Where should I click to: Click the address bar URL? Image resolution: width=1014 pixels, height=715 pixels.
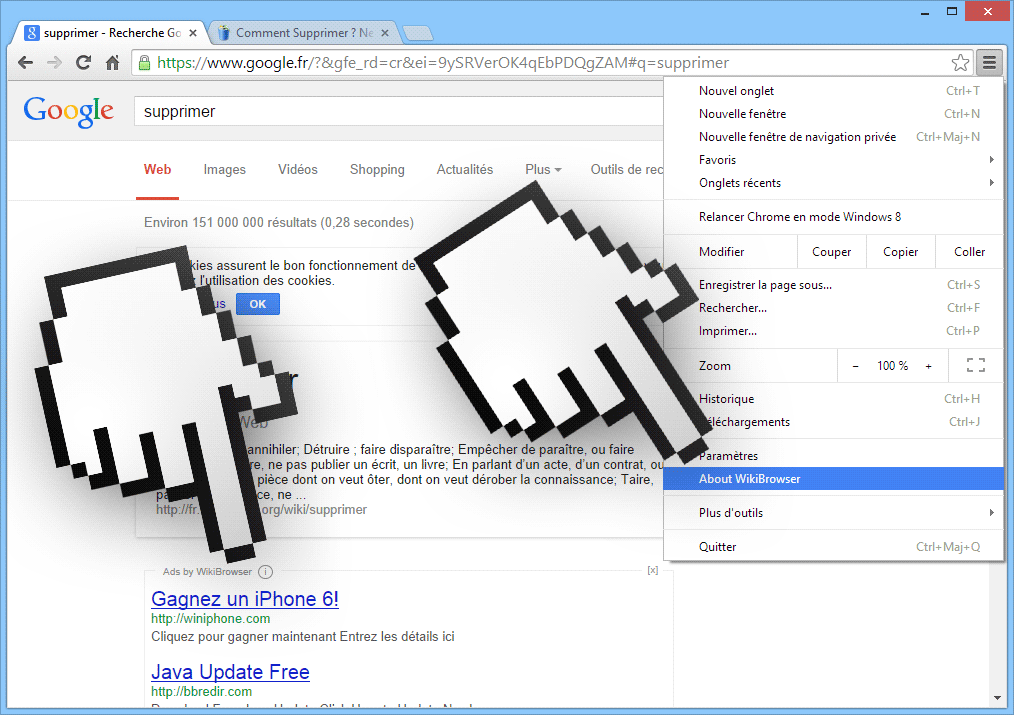tap(443, 63)
